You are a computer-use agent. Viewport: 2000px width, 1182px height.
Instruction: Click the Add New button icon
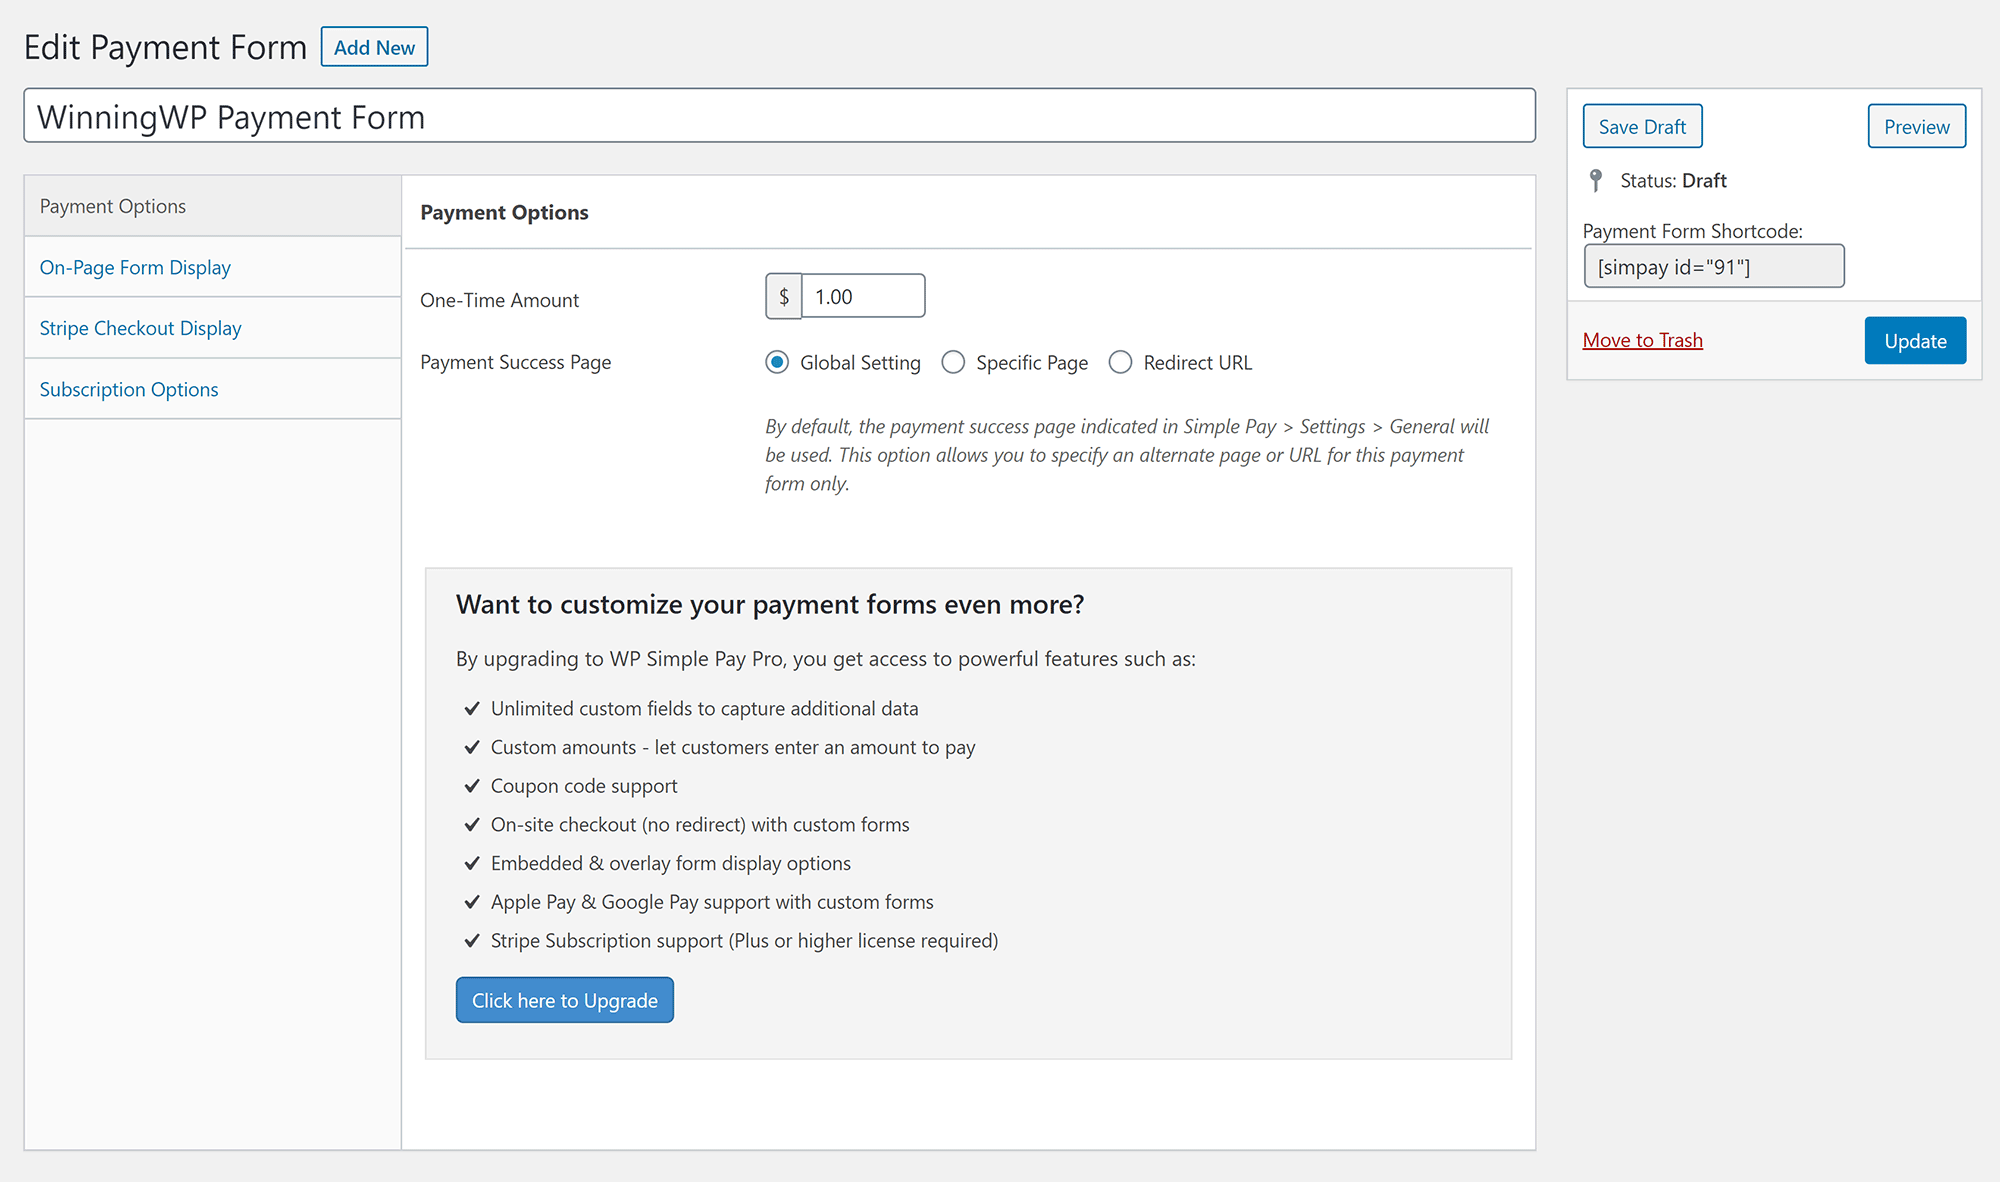pyautogui.click(x=374, y=45)
